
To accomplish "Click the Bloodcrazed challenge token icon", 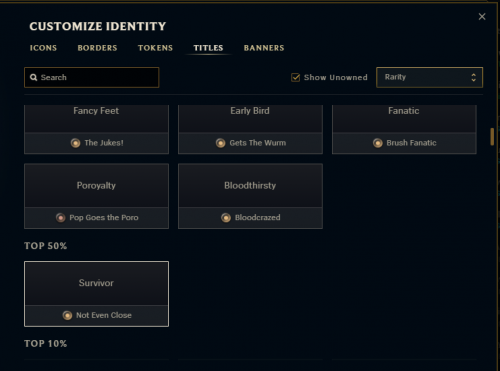I will pos(226,218).
